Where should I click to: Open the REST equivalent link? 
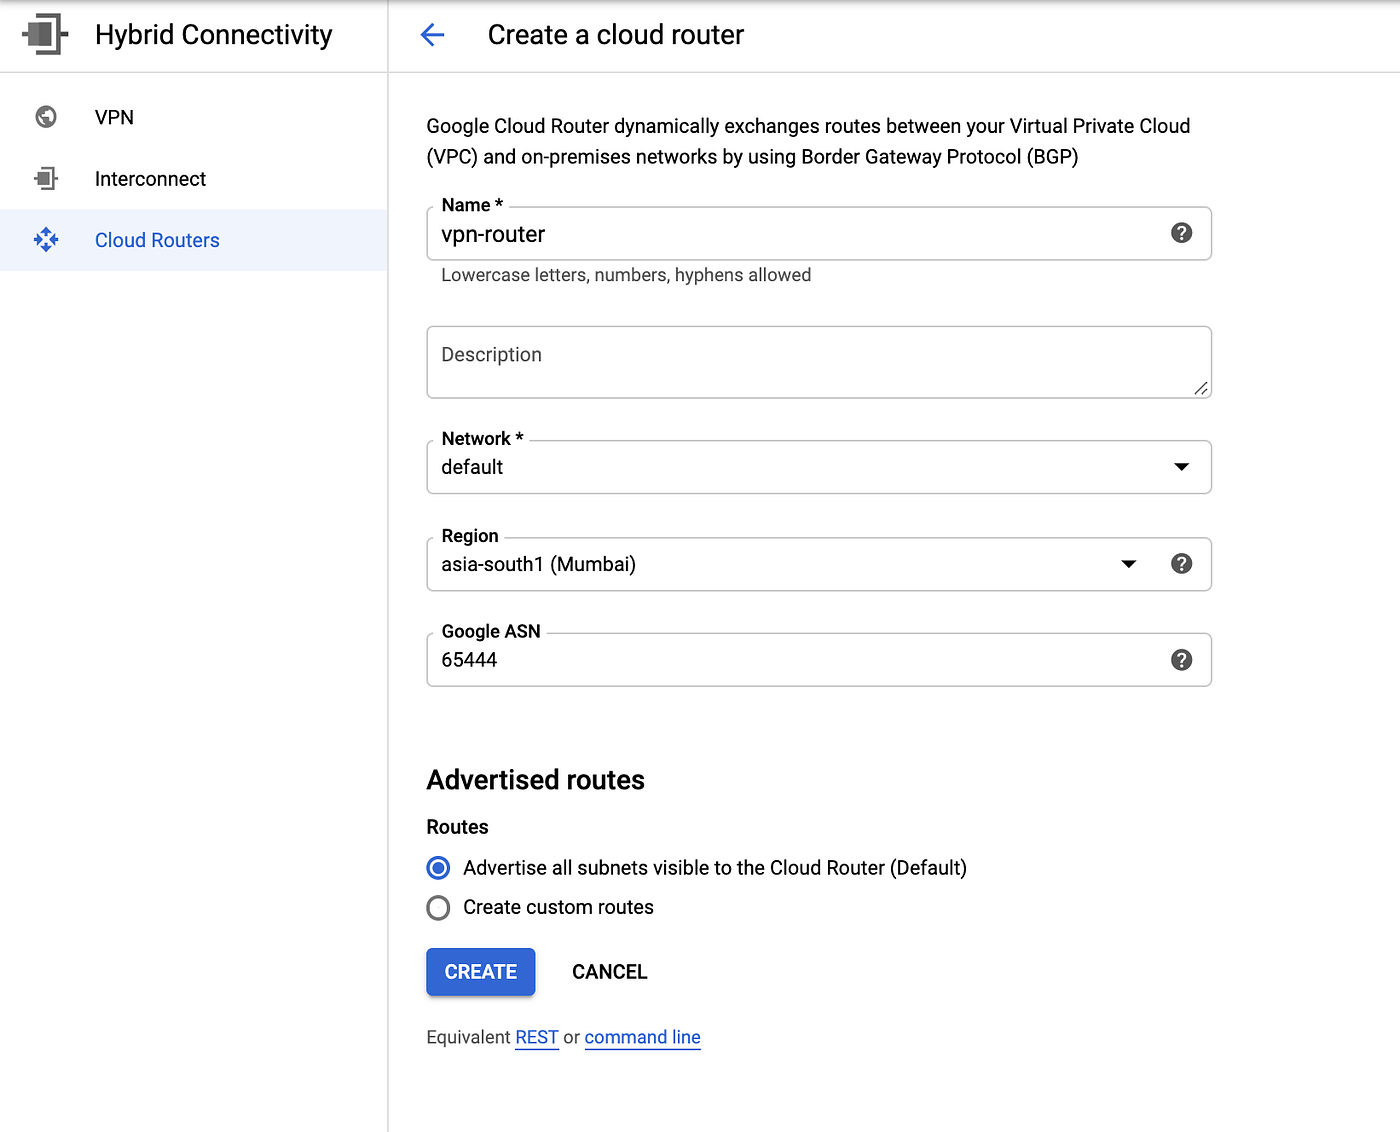tap(536, 1037)
